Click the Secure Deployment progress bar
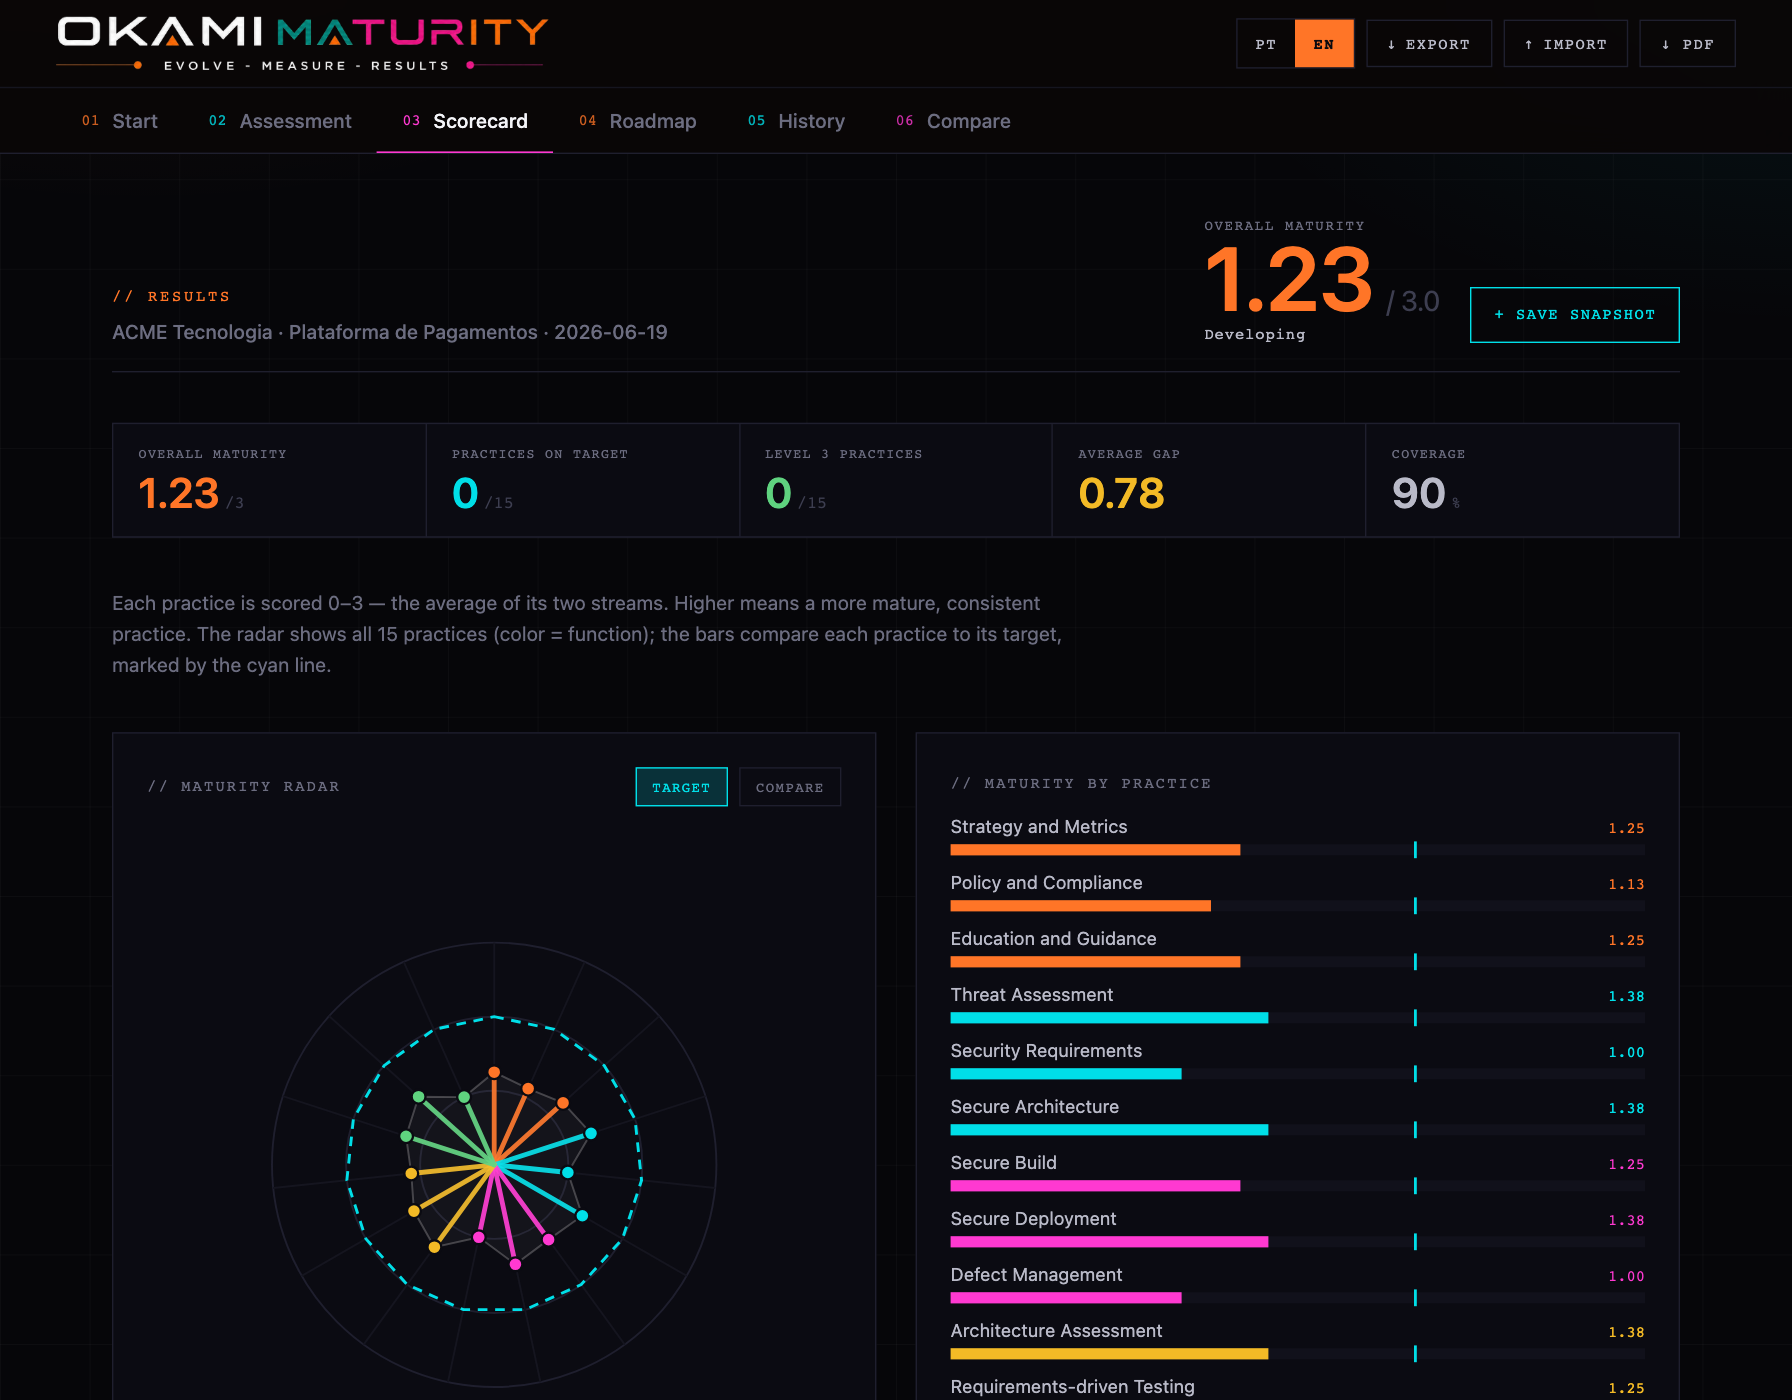Viewport: 1792px width, 1400px height. 1297,1242
